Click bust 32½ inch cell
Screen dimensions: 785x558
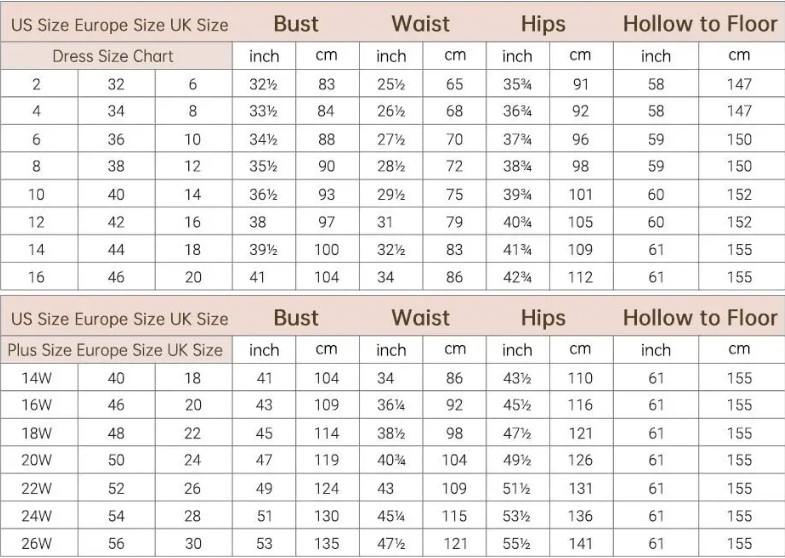pyautogui.click(x=264, y=84)
